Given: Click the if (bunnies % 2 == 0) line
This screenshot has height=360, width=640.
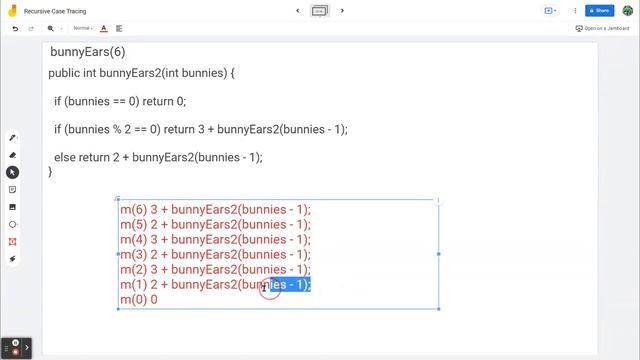Looking at the screenshot, I should click(x=201, y=129).
